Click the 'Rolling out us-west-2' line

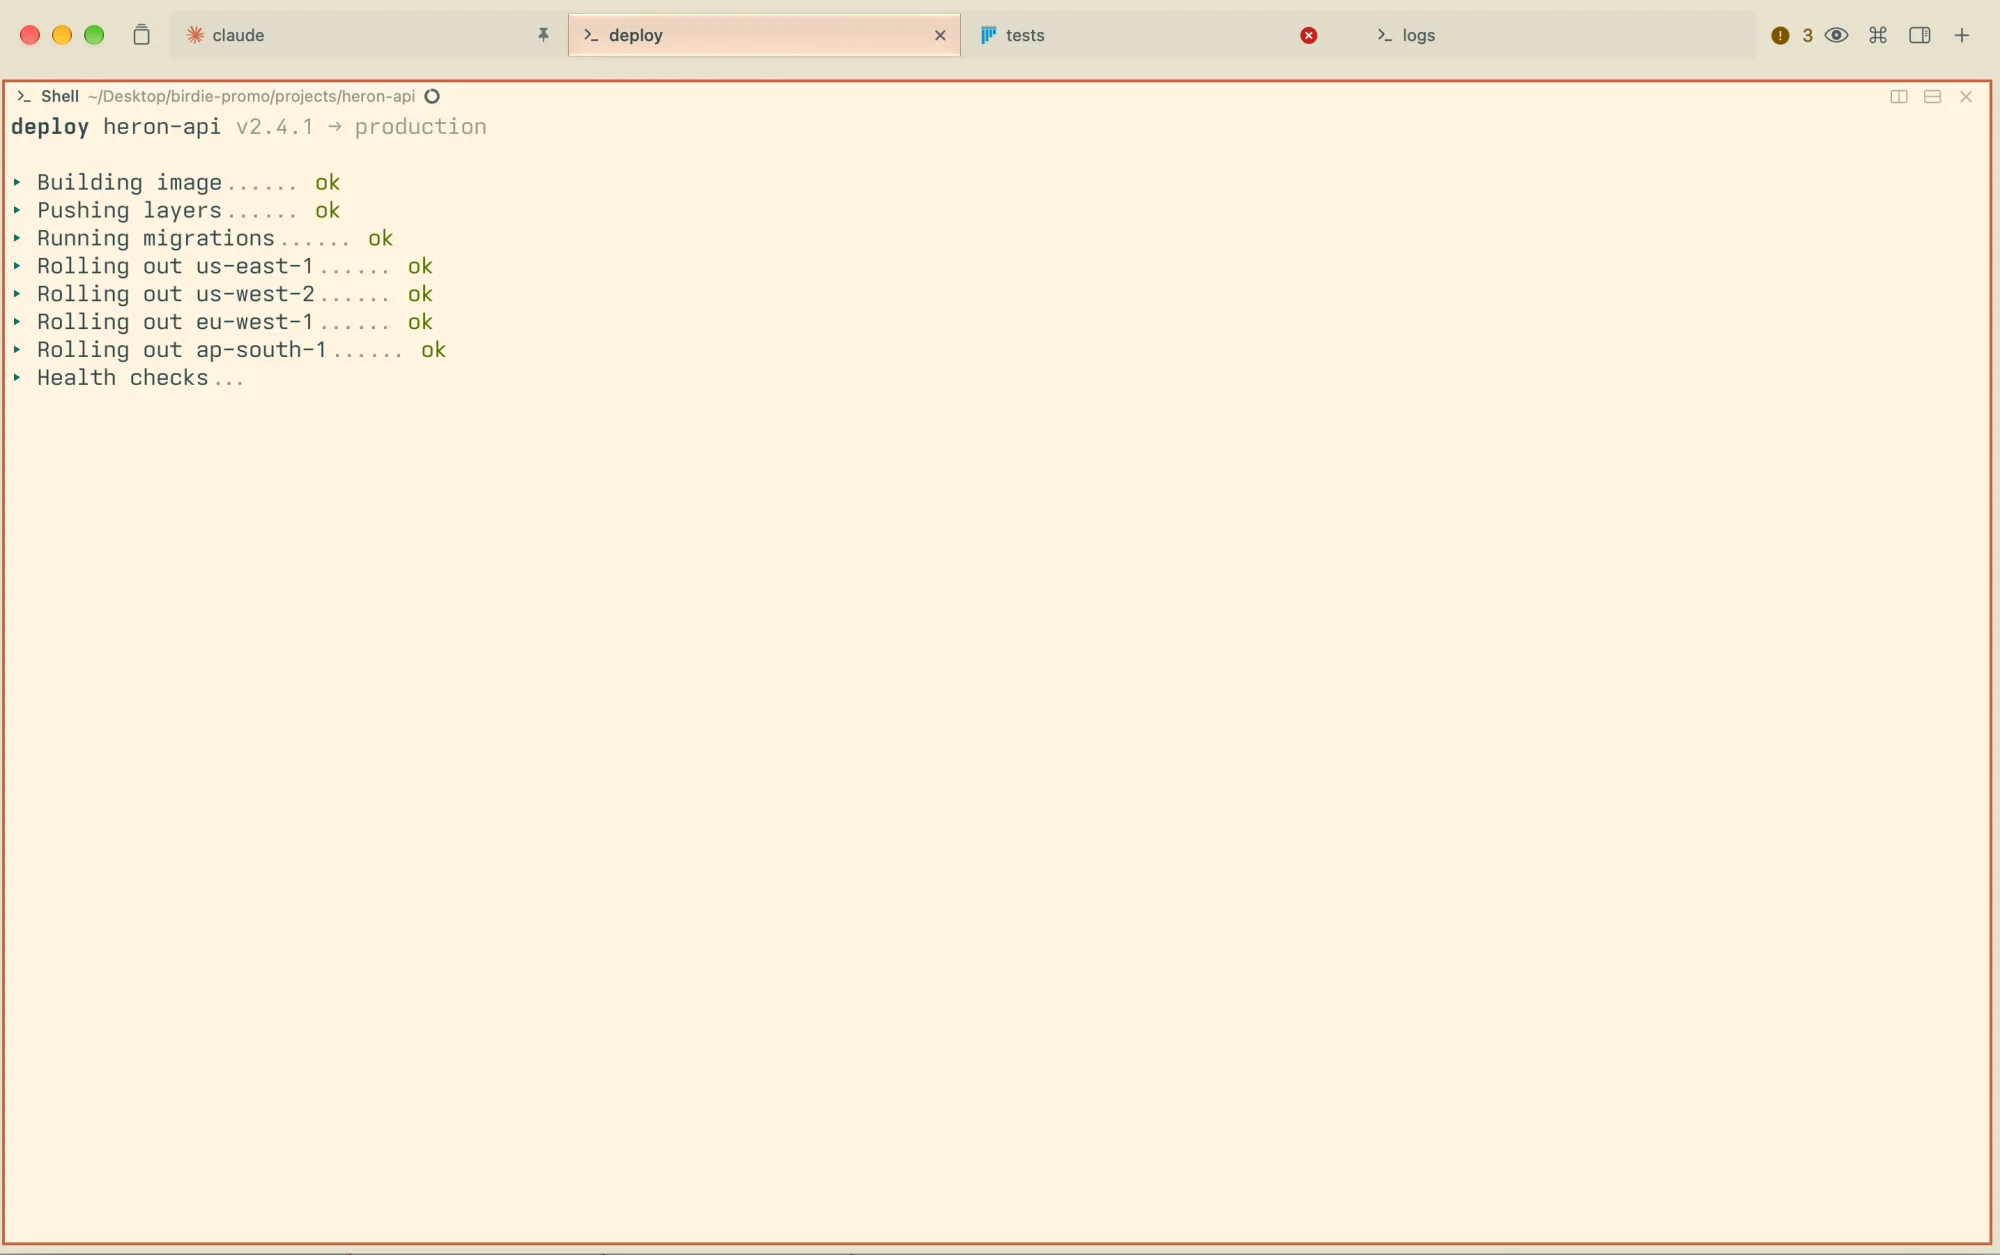click(223, 295)
